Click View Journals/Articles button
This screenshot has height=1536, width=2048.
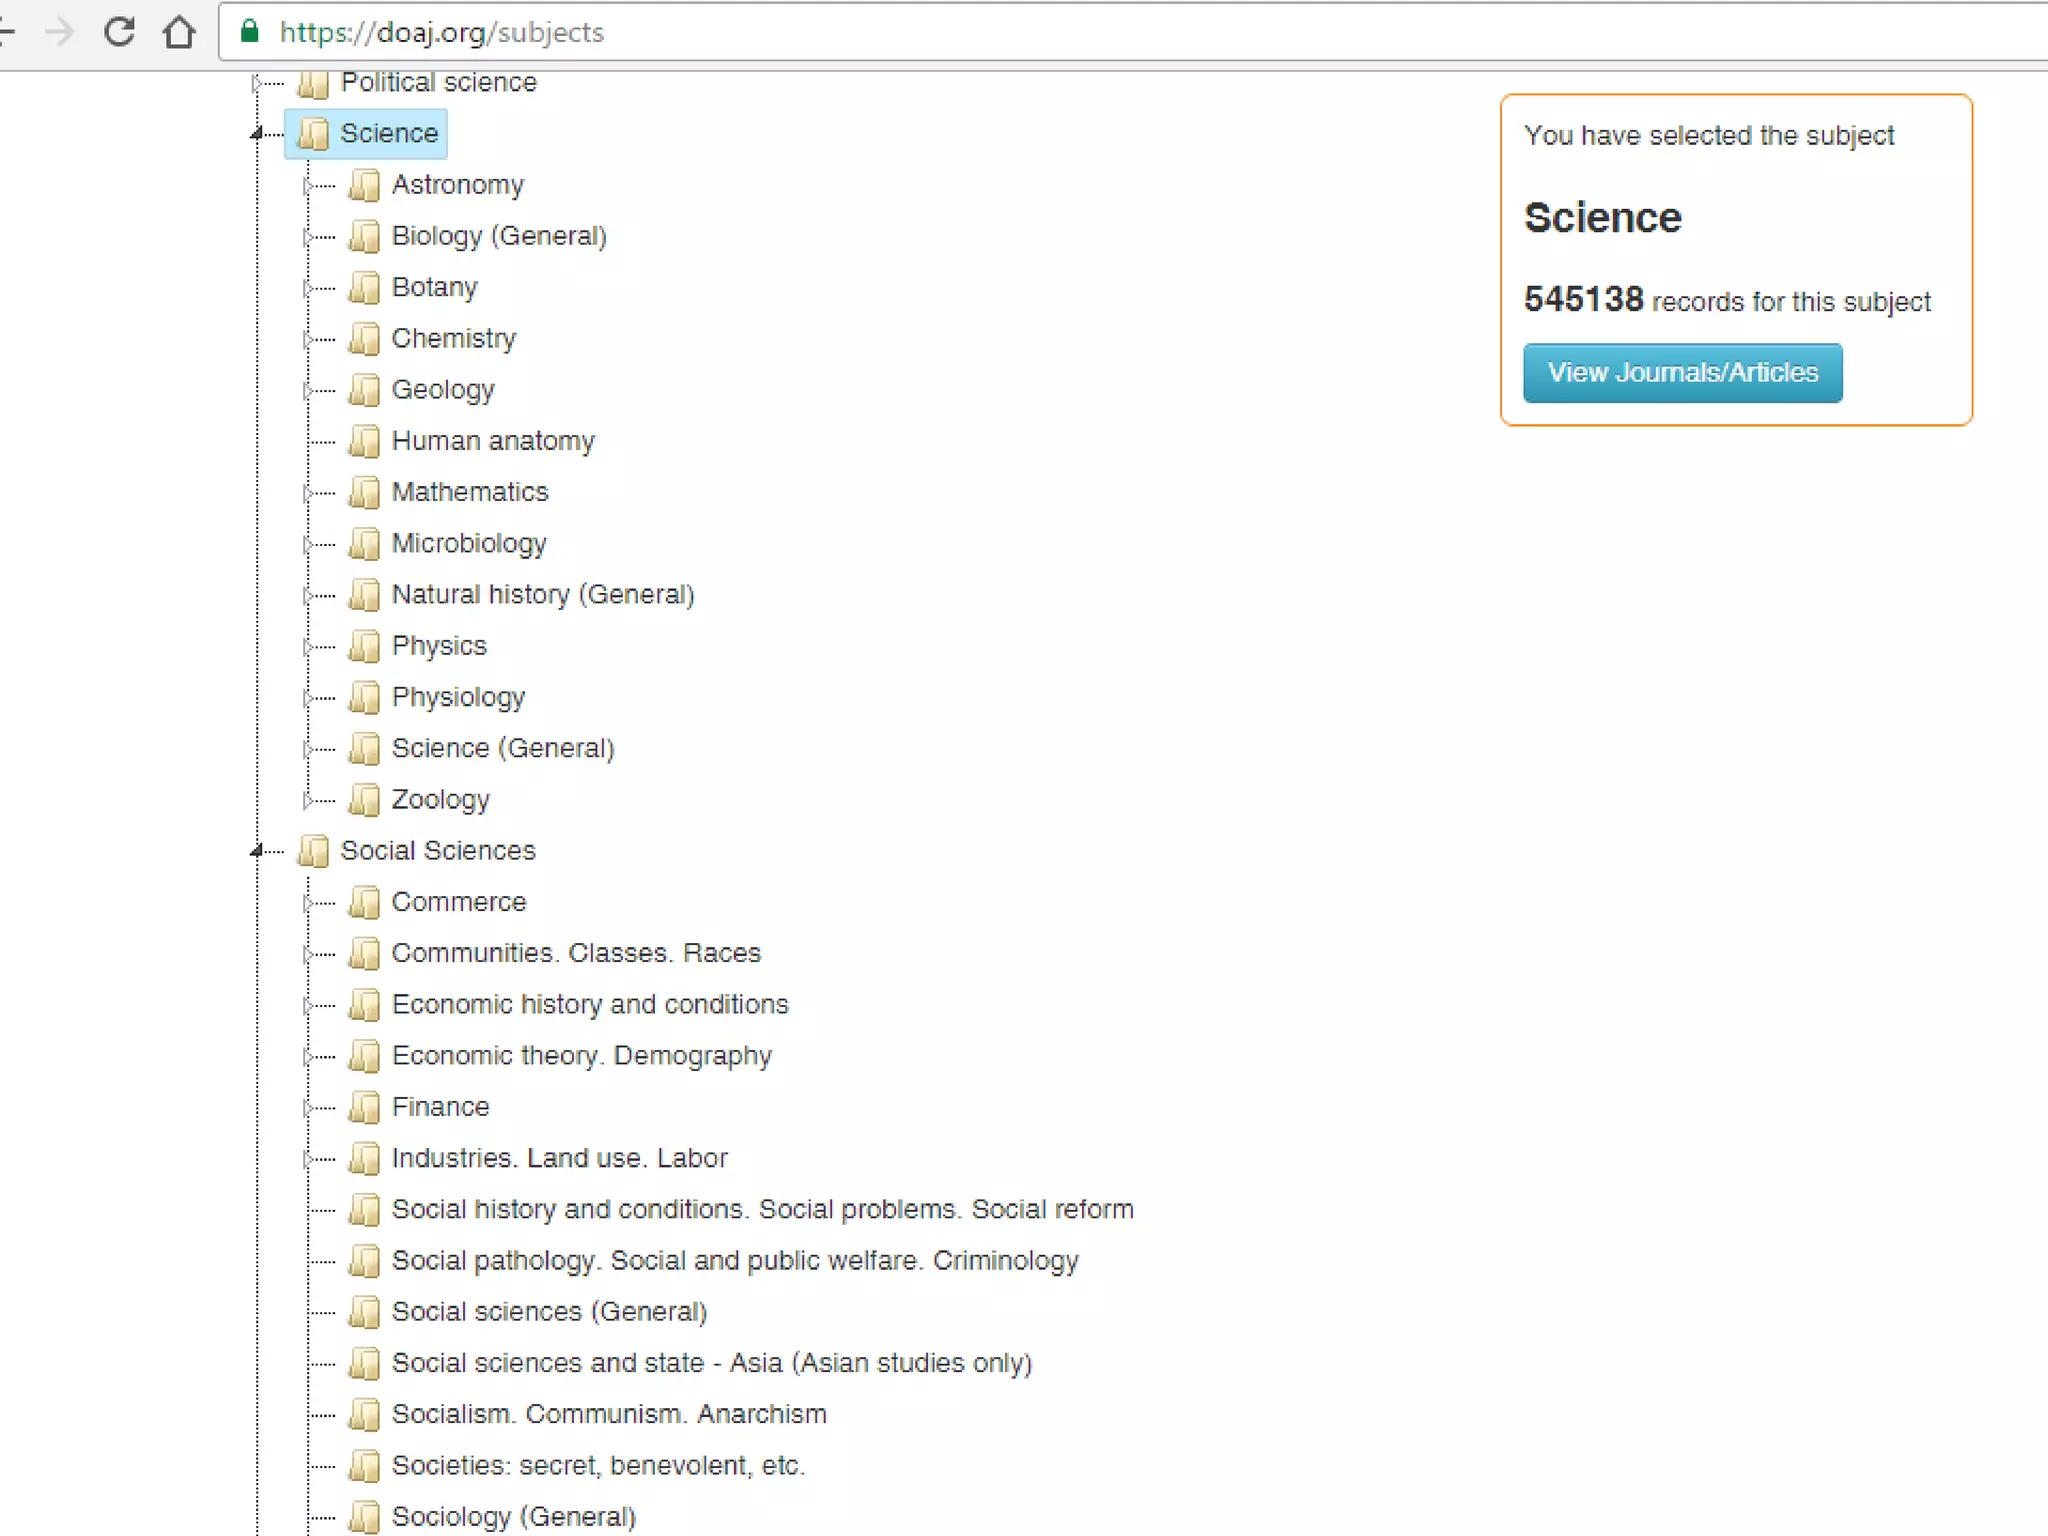(x=1682, y=373)
